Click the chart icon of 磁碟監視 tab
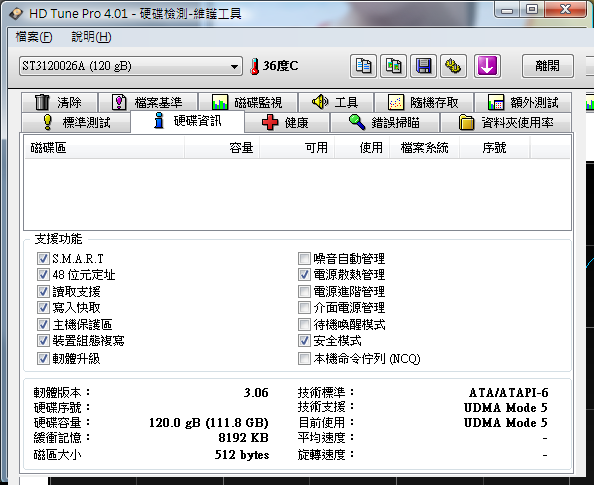594x486 pixels. 220,102
